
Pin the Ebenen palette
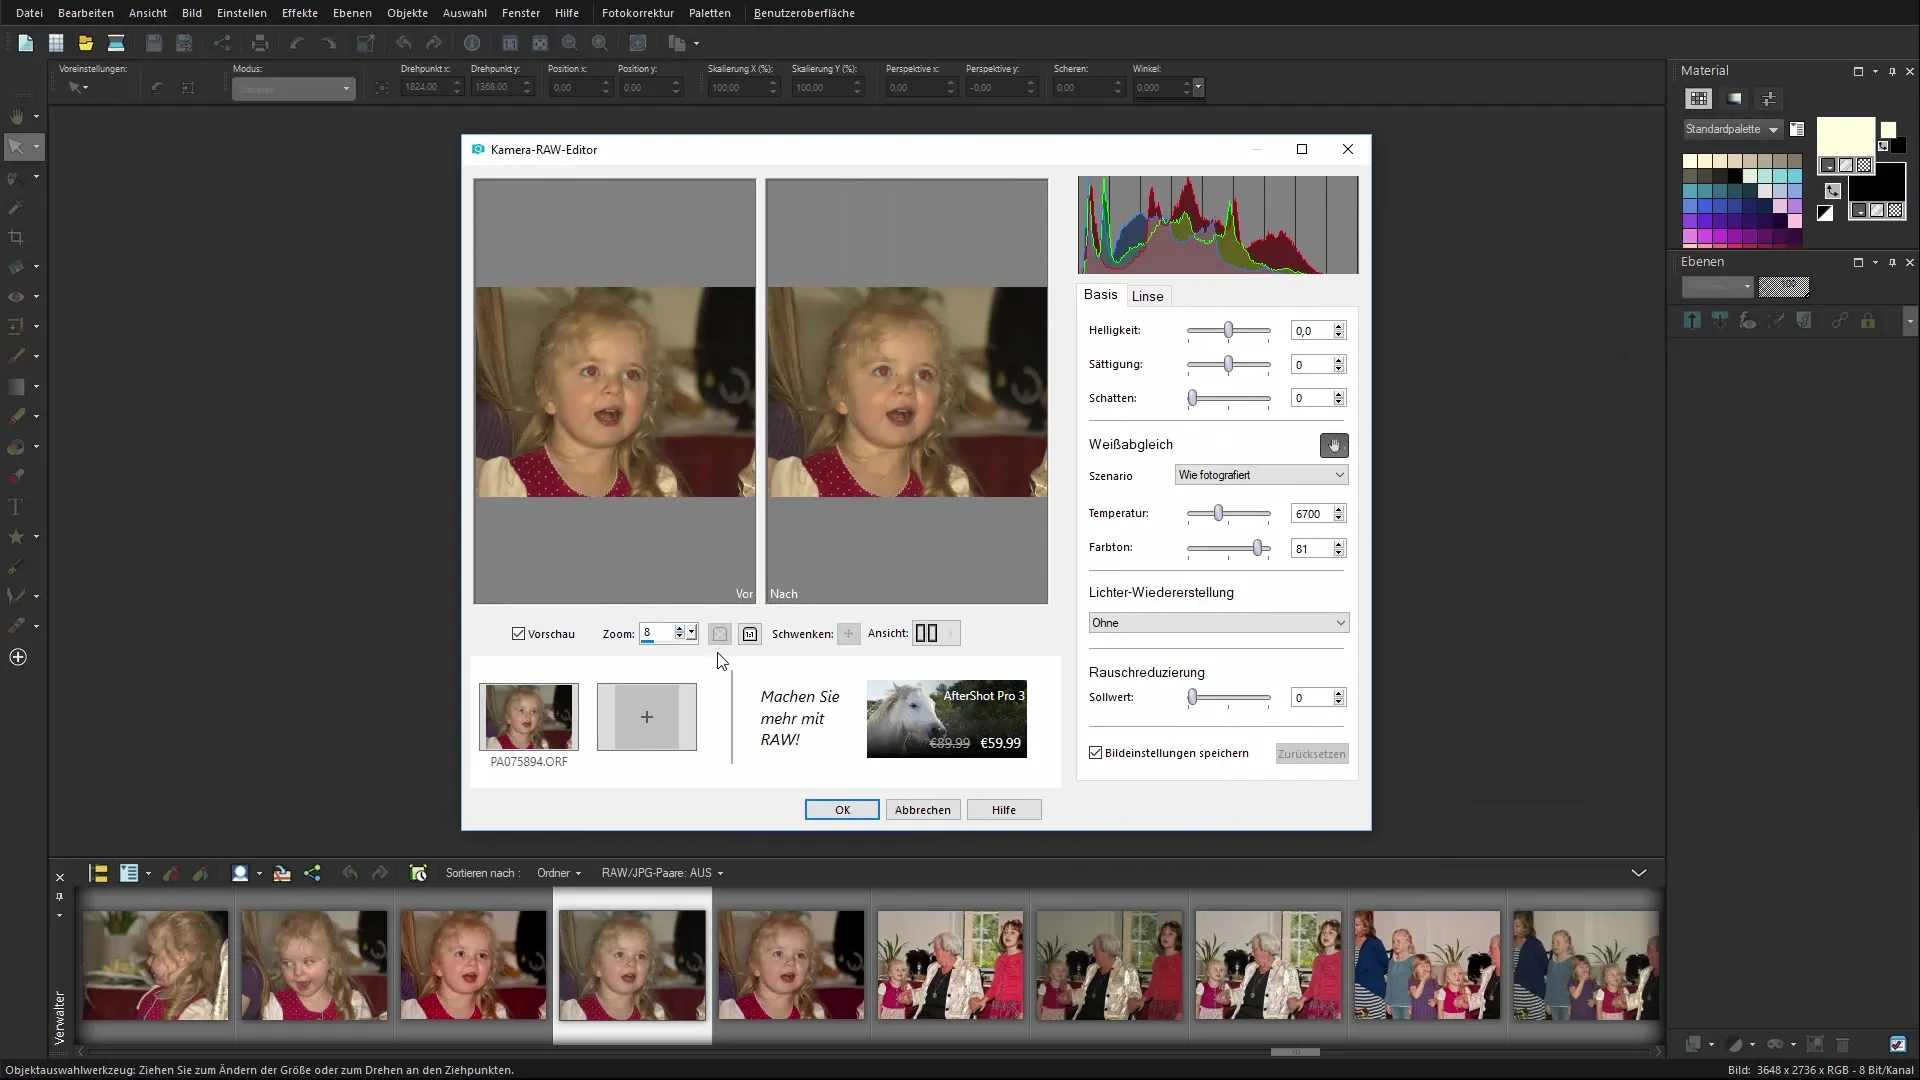[x=1892, y=262]
